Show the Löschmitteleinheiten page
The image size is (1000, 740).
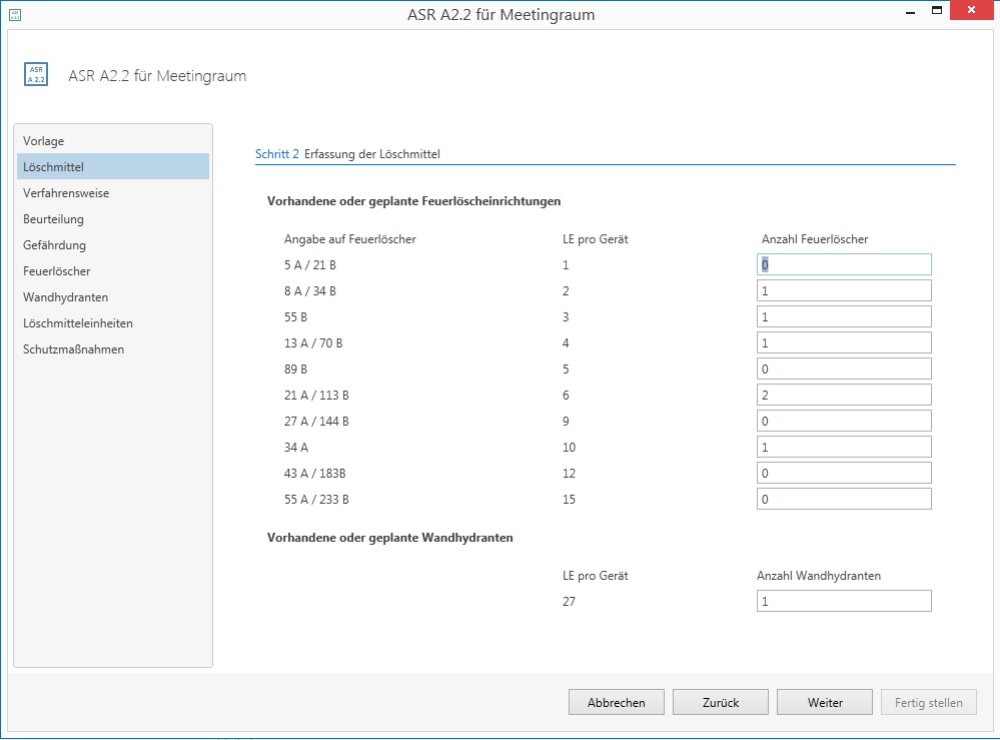point(78,323)
